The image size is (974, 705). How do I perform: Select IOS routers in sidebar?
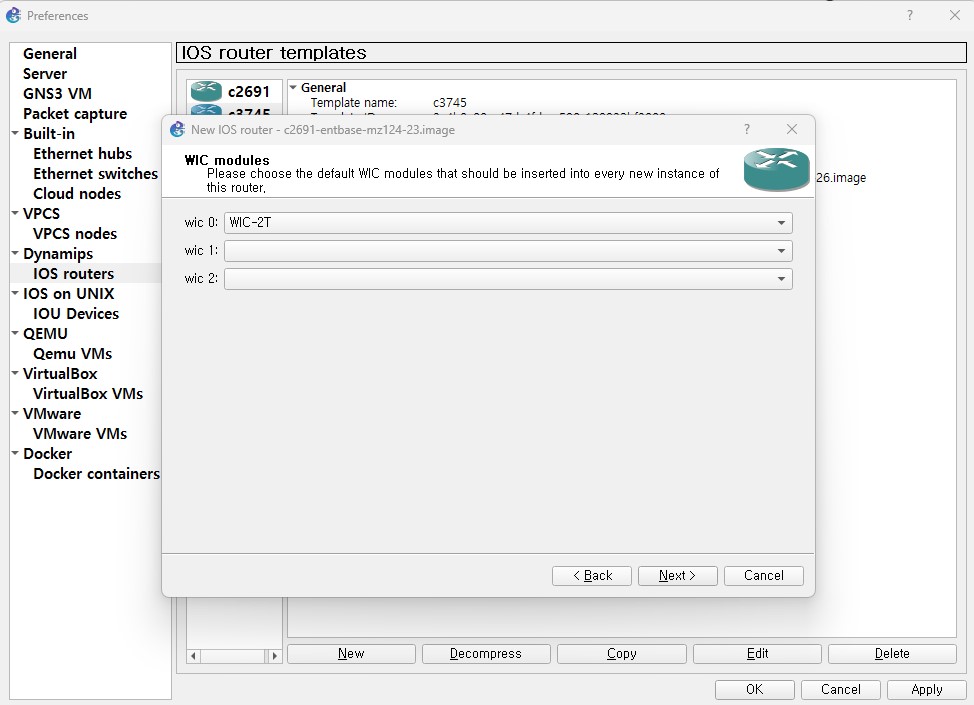(x=73, y=273)
